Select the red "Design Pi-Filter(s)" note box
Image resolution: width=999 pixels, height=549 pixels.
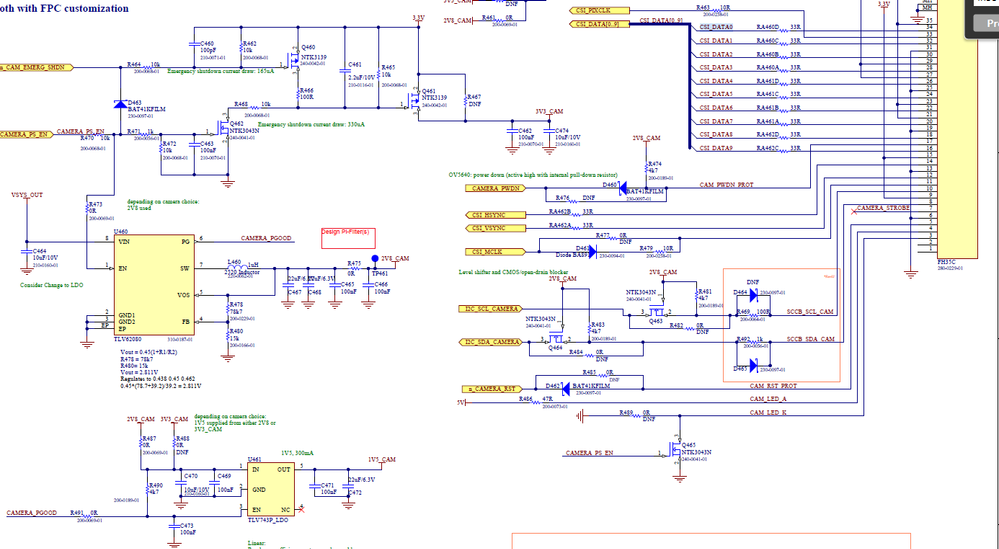(348, 238)
